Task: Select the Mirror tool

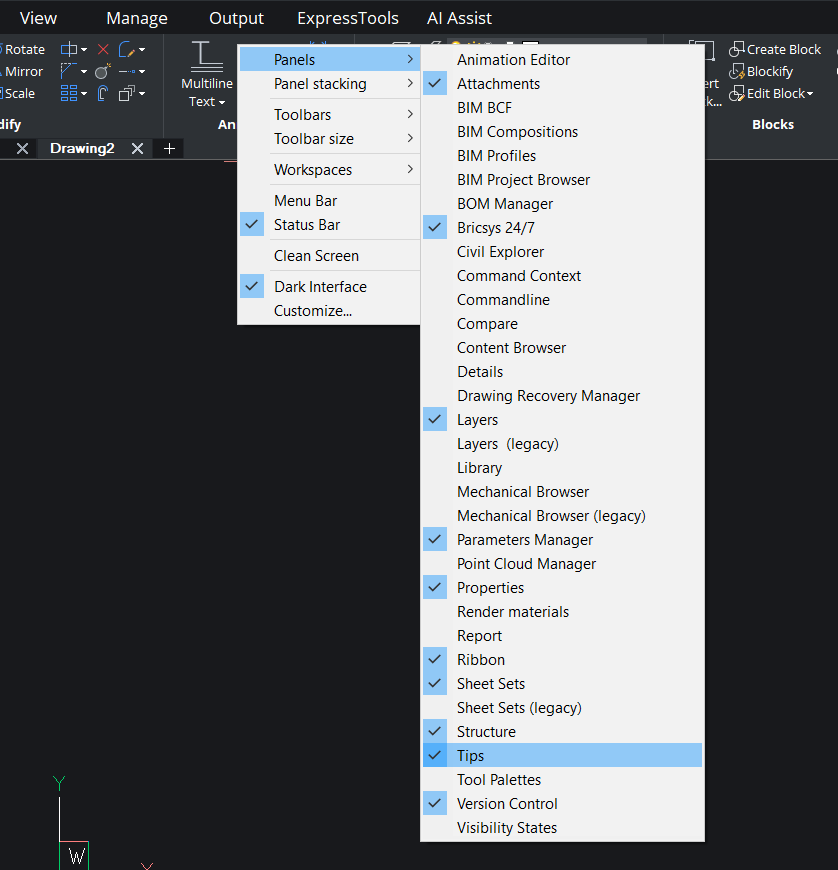Action: coord(21,71)
